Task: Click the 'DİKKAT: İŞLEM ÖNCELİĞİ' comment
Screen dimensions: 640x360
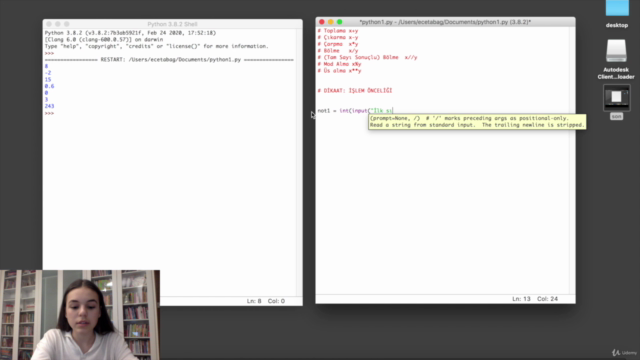Action: click(x=355, y=91)
